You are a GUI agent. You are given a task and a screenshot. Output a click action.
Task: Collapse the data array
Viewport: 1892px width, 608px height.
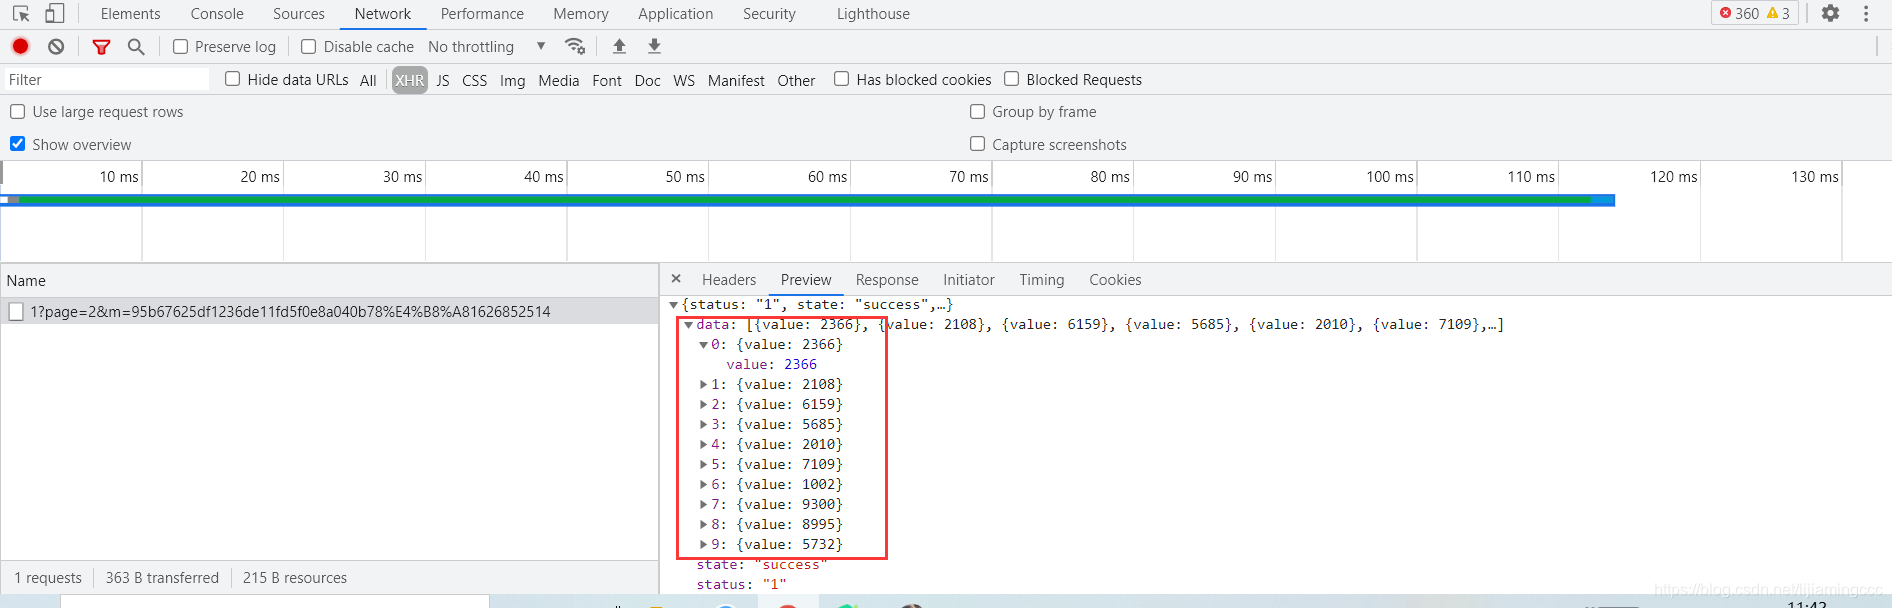point(688,325)
